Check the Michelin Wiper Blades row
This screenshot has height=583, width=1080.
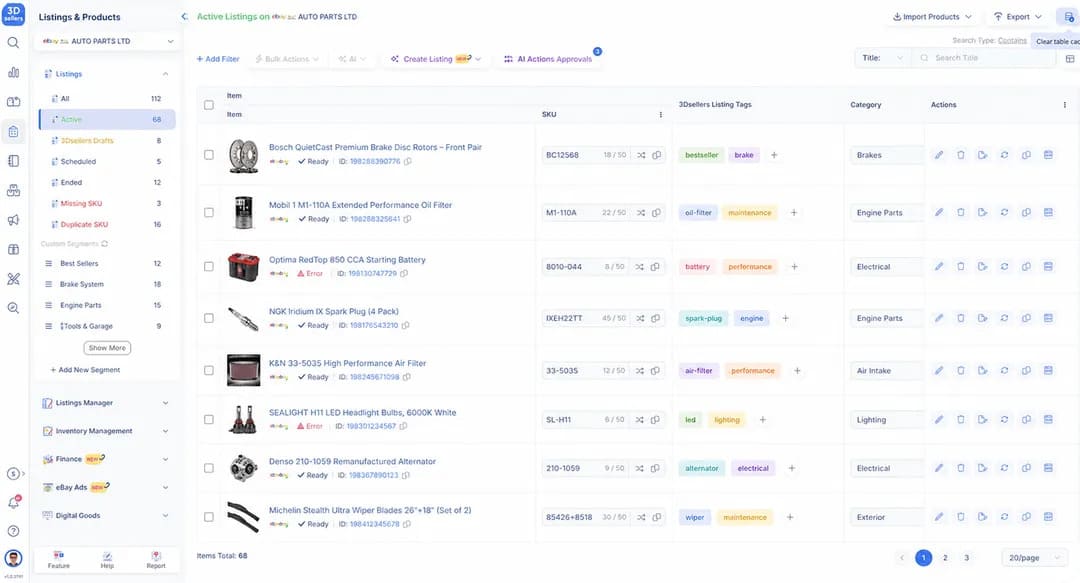tap(209, 517)
